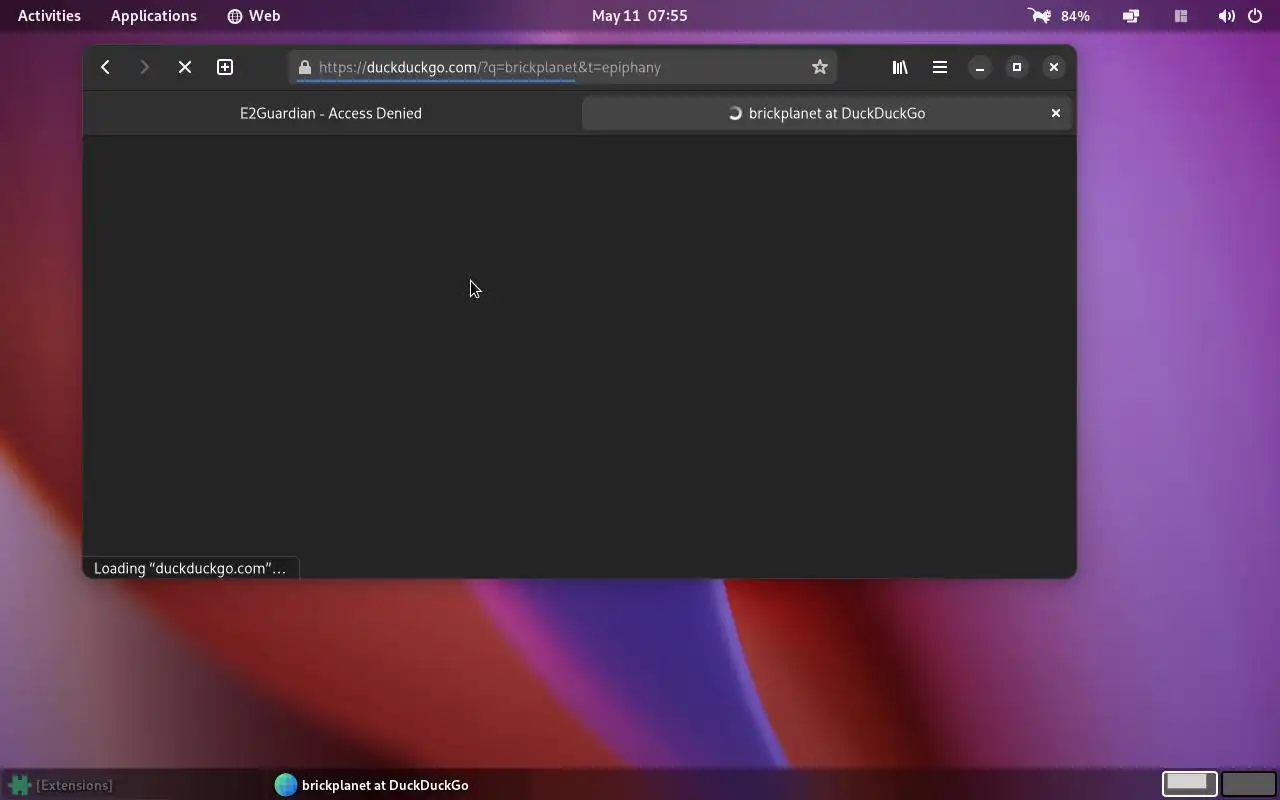Select the brickplanet at DuckDuckGo tab
Screen dimensions: 1280x800
[826, 113]
